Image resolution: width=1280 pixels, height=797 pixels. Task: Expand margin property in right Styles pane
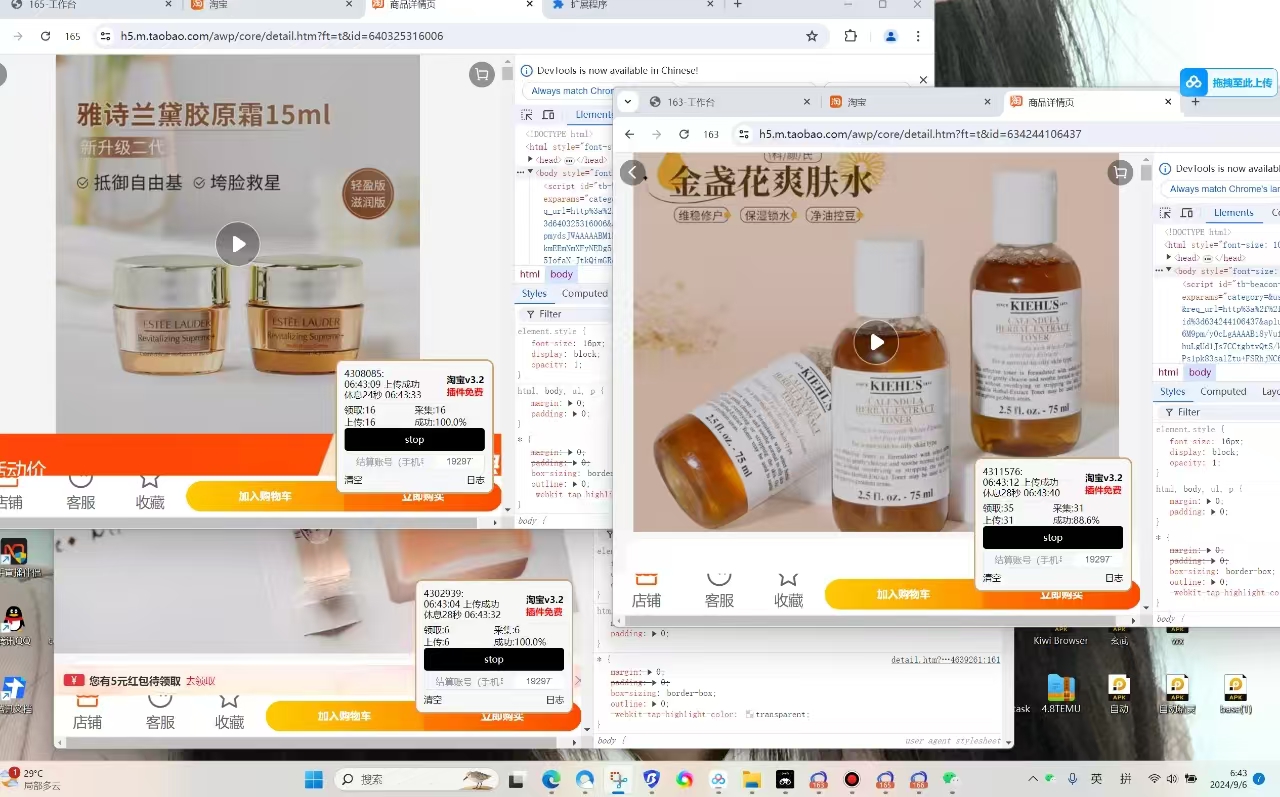(x=1210, y=501)
